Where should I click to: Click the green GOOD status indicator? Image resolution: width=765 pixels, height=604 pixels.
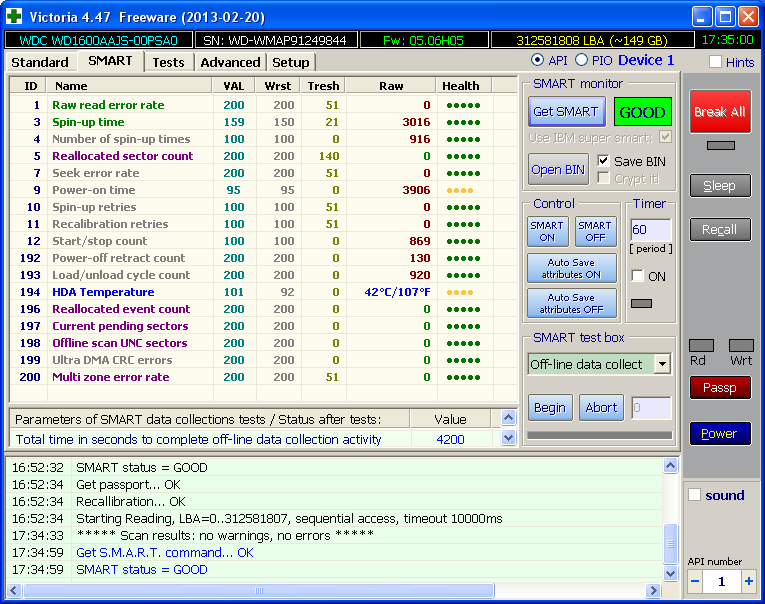pyautogui.click(x=642, y=112)
